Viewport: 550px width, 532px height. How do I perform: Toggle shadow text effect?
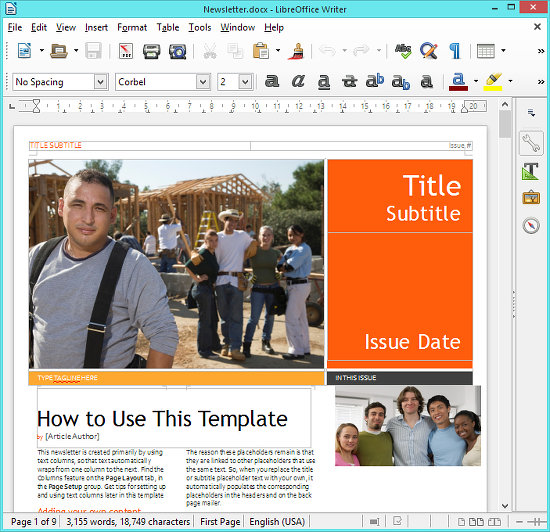pyautogui.click(x=426, y=82)
